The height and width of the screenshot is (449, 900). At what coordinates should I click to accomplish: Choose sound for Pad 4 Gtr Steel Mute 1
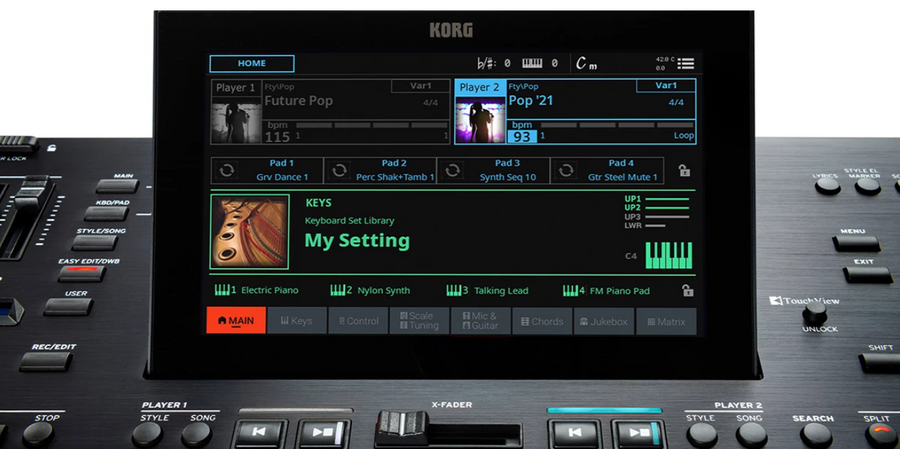[x=623, y=177]
